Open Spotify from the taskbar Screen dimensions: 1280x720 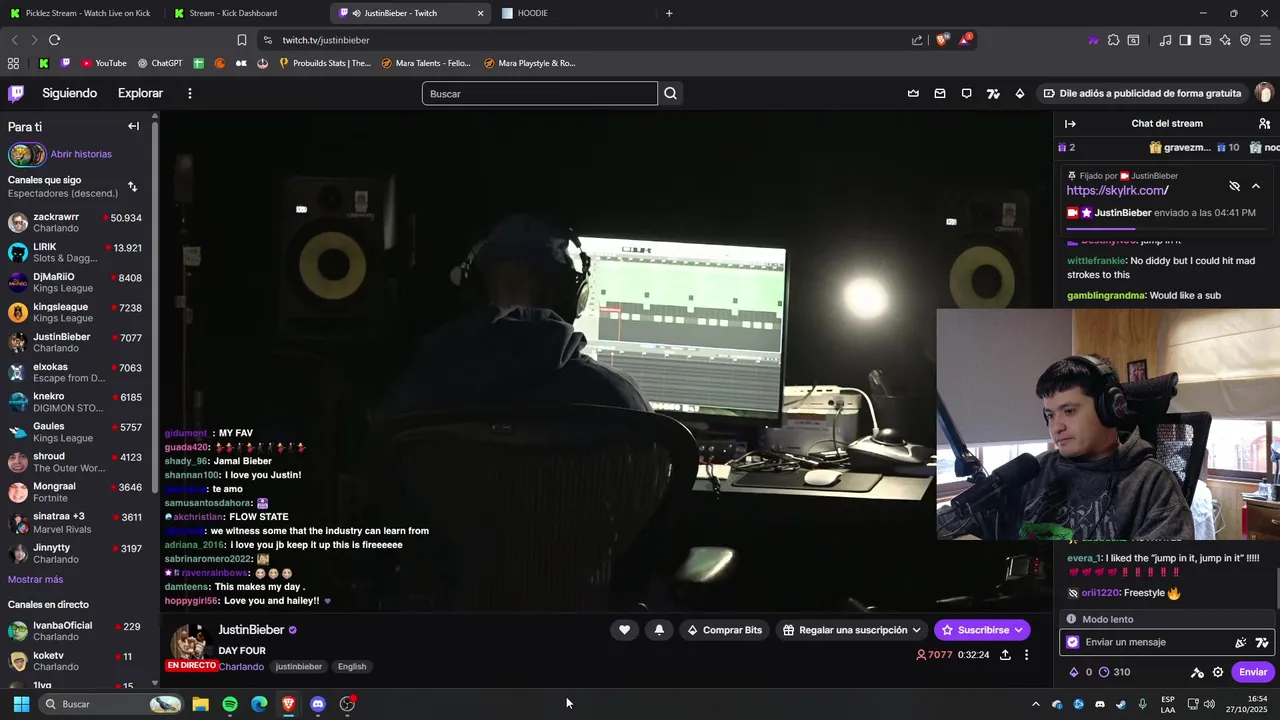click(230, 704)
